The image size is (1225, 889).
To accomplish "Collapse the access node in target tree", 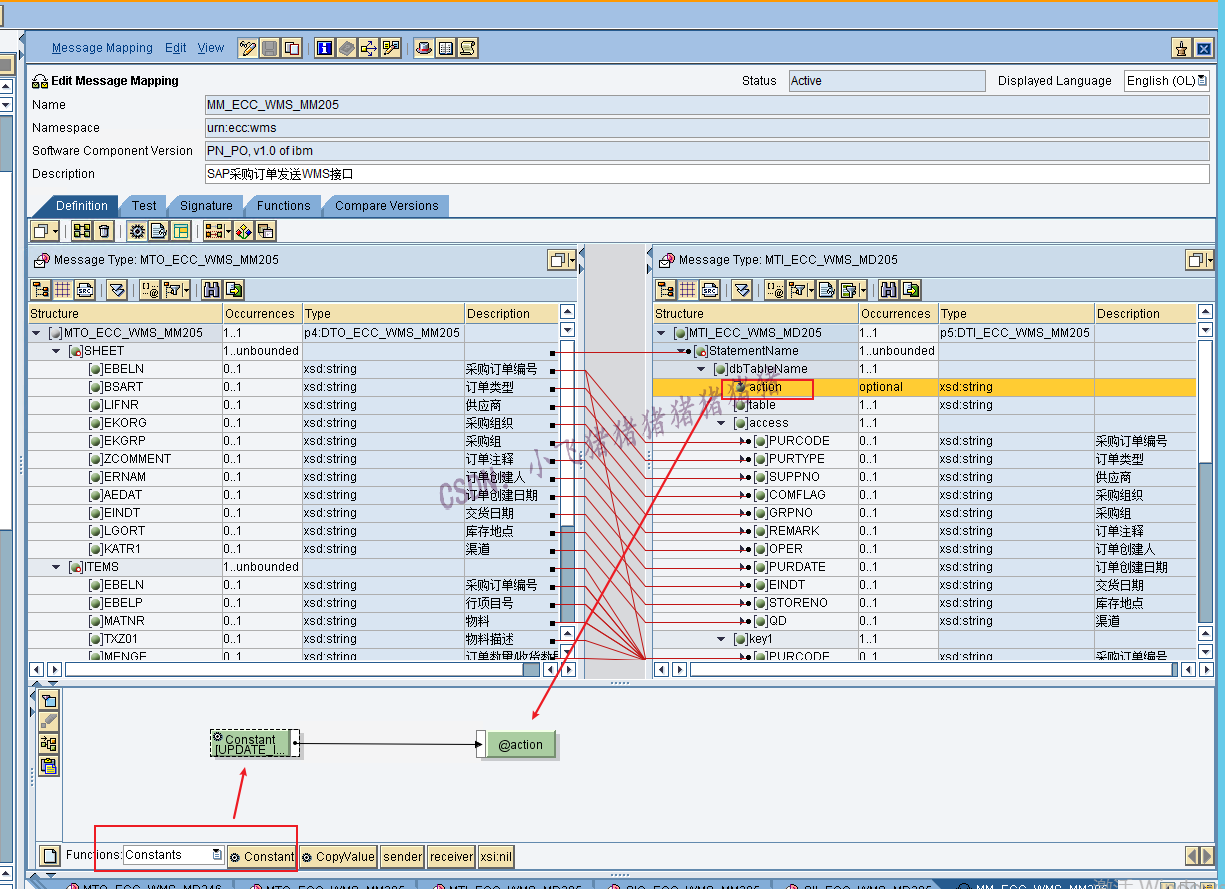I will coord(722,423).
